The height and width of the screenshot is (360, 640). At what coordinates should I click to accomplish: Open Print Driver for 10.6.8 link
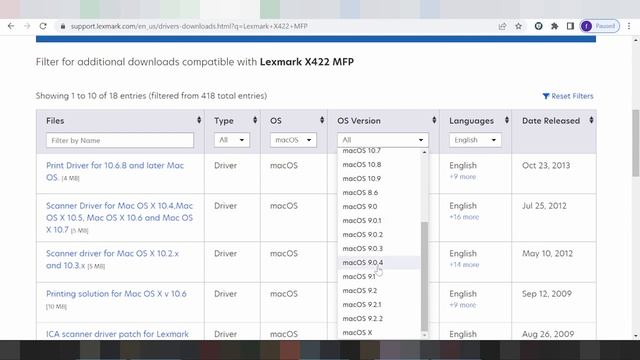(115, 171)
